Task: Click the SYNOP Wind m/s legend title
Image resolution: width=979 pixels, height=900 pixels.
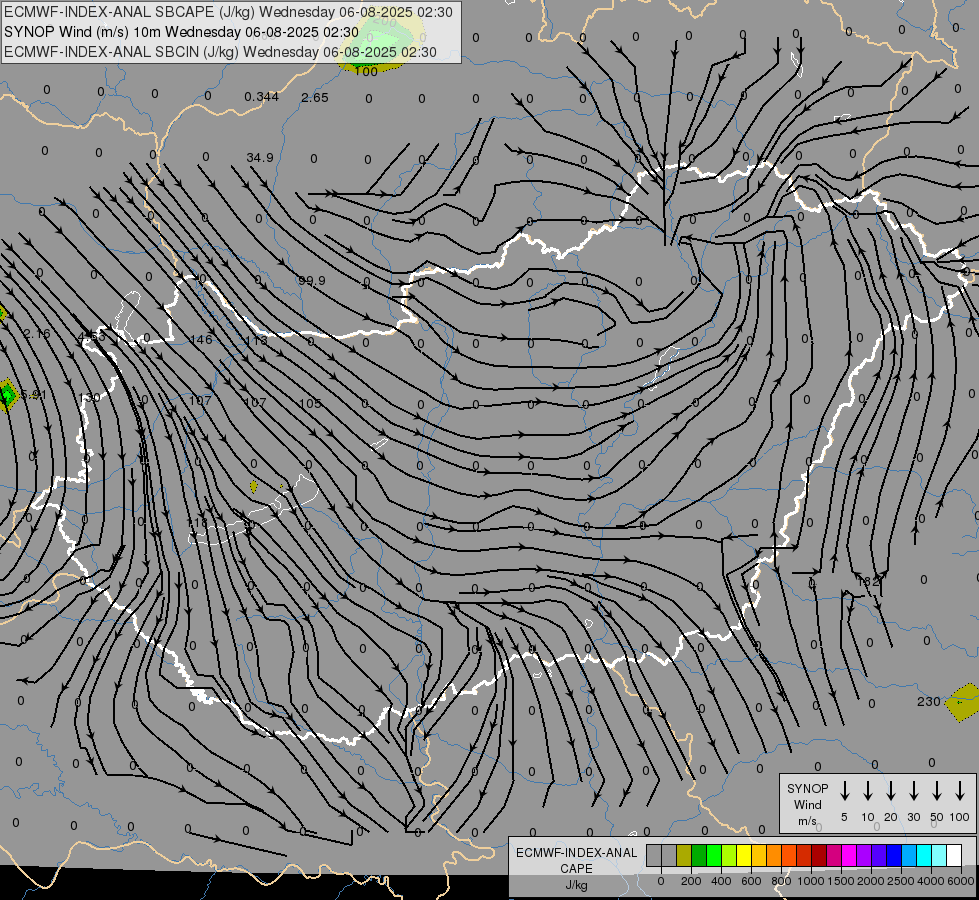Action: (807, 804)
